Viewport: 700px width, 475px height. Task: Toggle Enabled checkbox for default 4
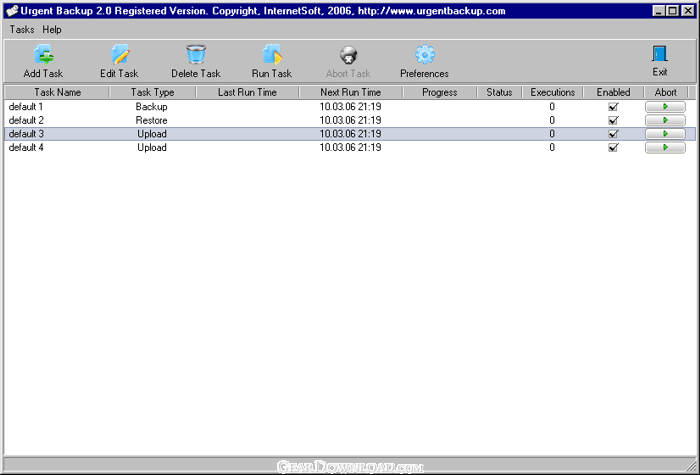point(613,148)
